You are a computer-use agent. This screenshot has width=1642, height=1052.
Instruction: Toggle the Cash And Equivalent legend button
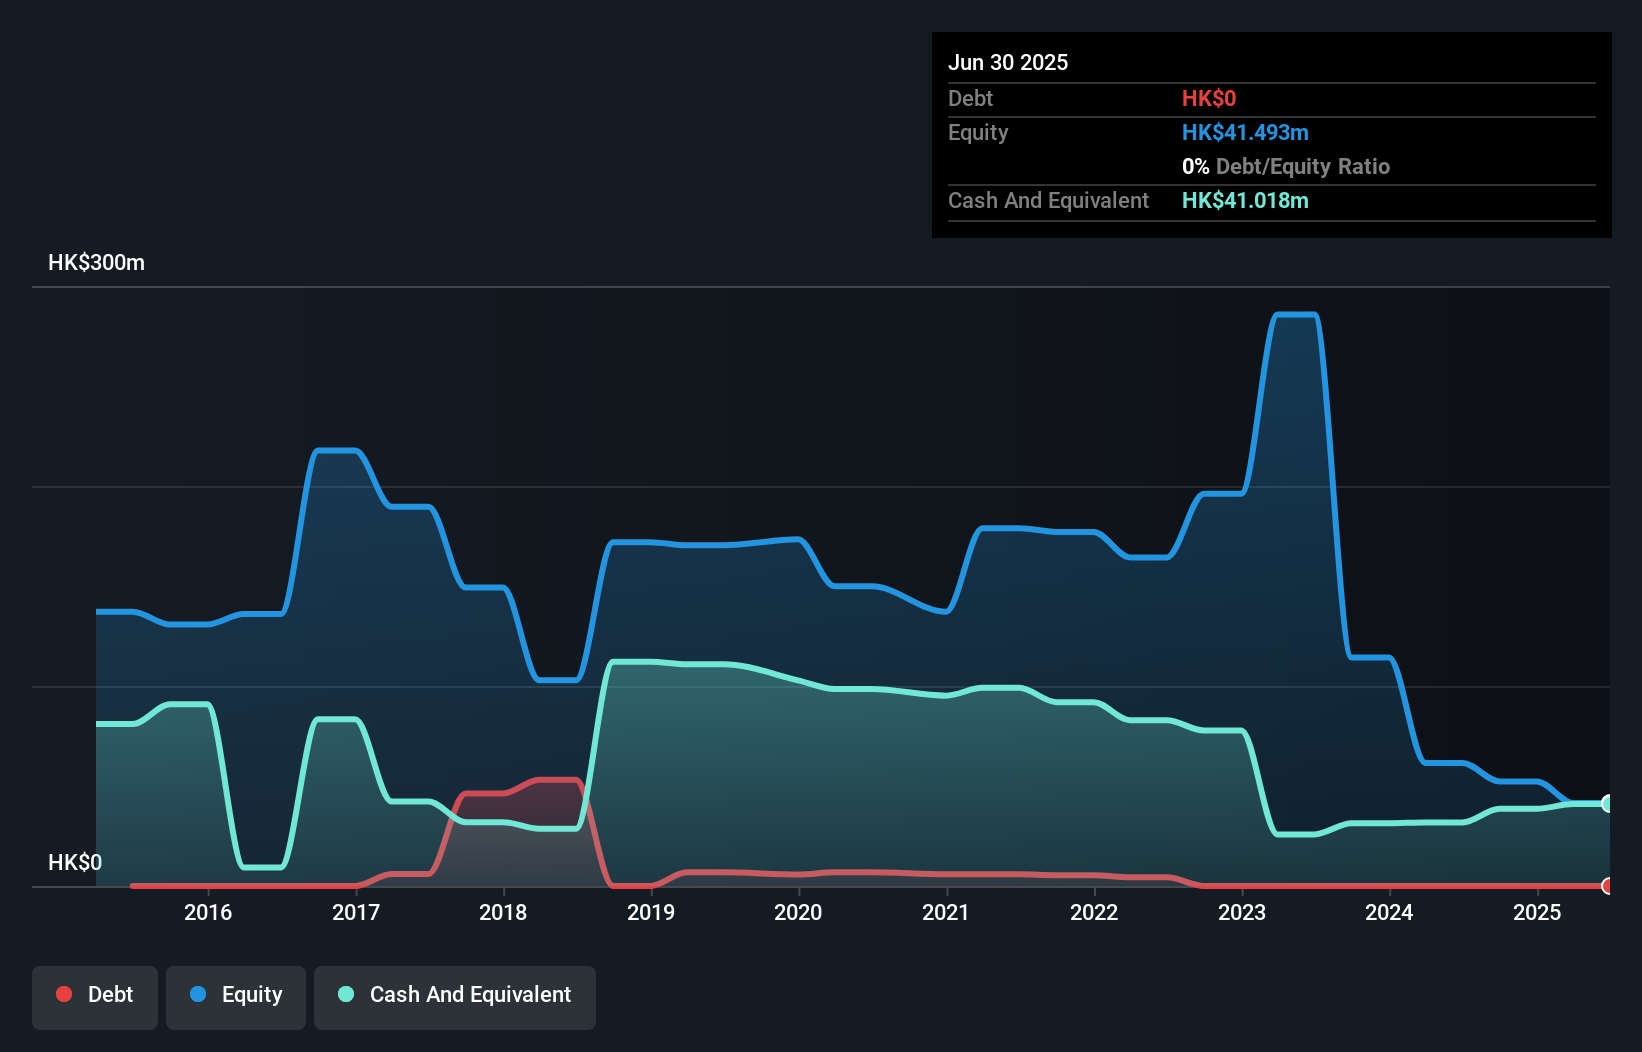coord(455,997)
